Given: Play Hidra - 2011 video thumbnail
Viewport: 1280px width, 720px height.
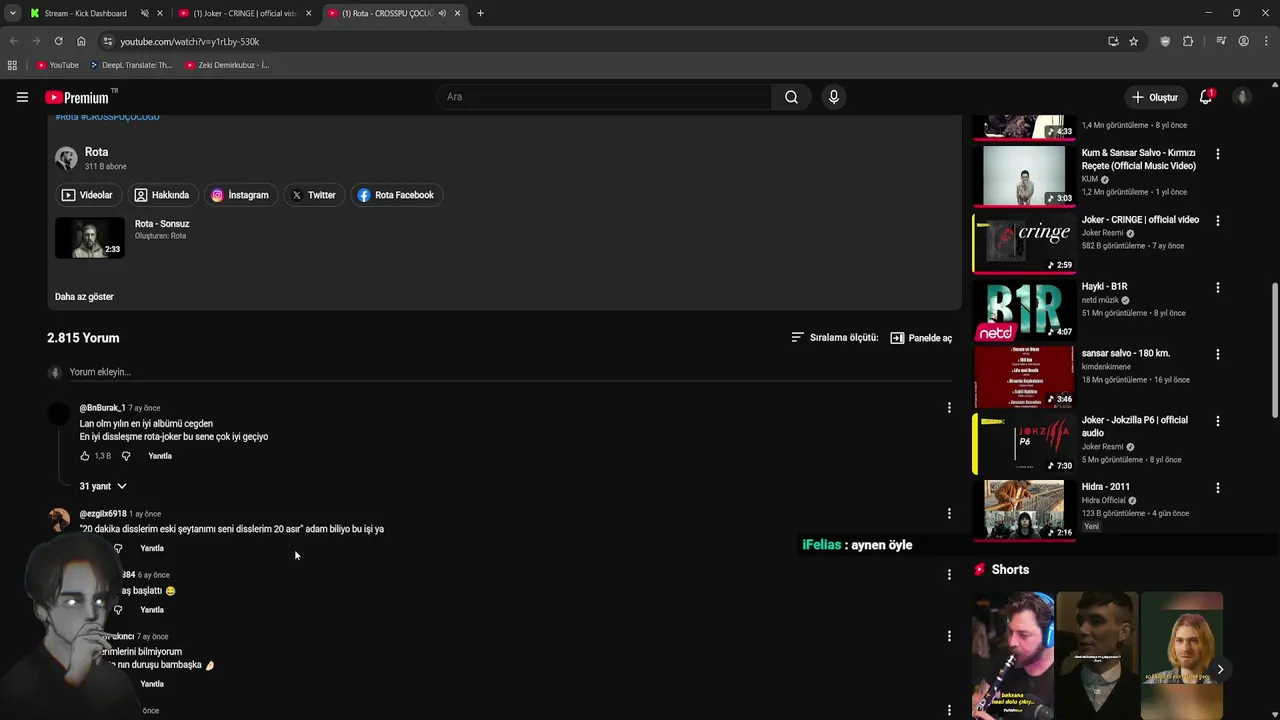Looking at the screenshot, I should pos(1024,510).
